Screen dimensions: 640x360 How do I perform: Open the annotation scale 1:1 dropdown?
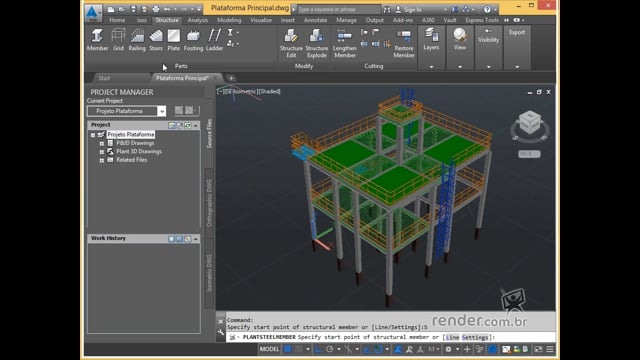(433, 349)
